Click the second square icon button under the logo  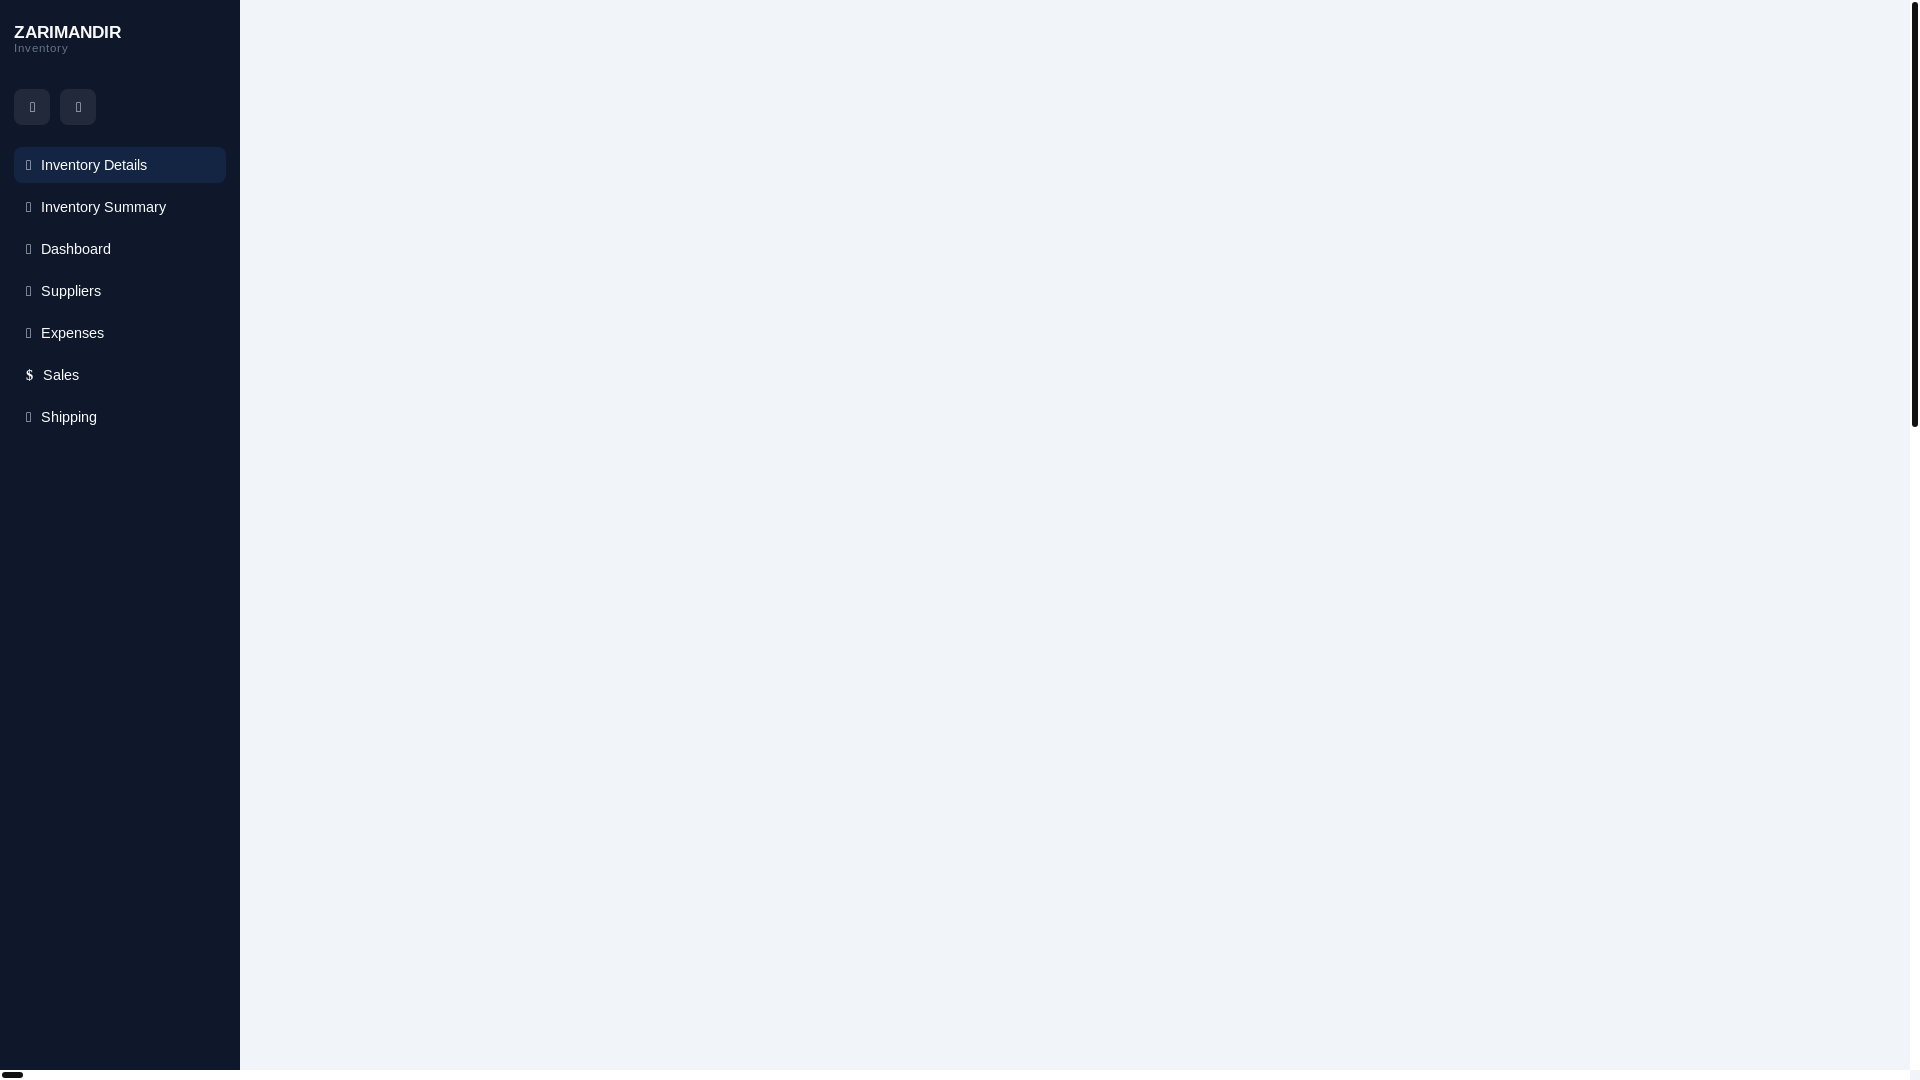[78, 107]
